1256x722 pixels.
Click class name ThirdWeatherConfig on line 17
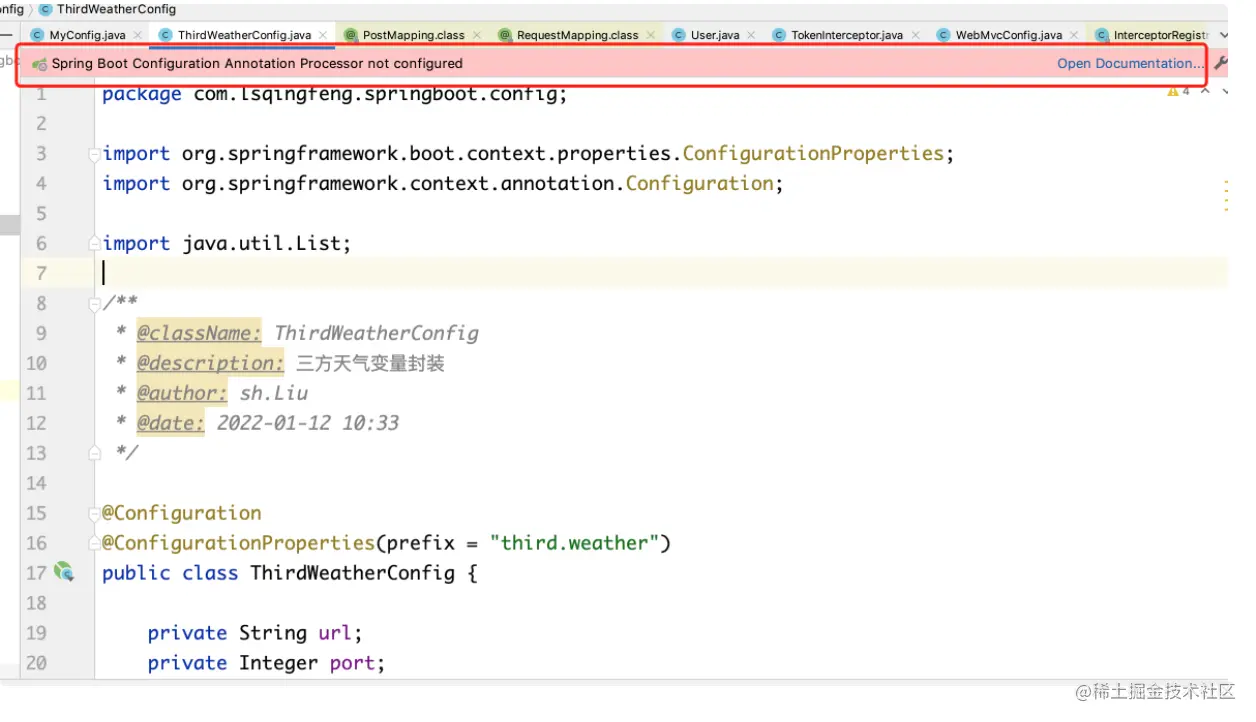[353, 573]
